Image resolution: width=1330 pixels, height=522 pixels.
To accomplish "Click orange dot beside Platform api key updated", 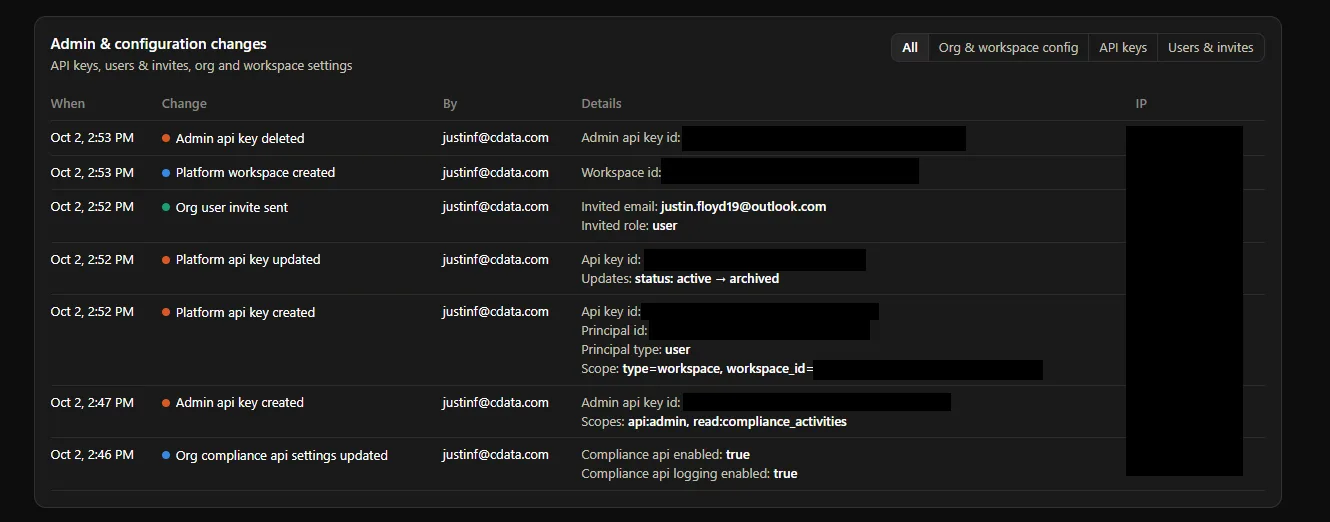I will (x=166, y=260).
